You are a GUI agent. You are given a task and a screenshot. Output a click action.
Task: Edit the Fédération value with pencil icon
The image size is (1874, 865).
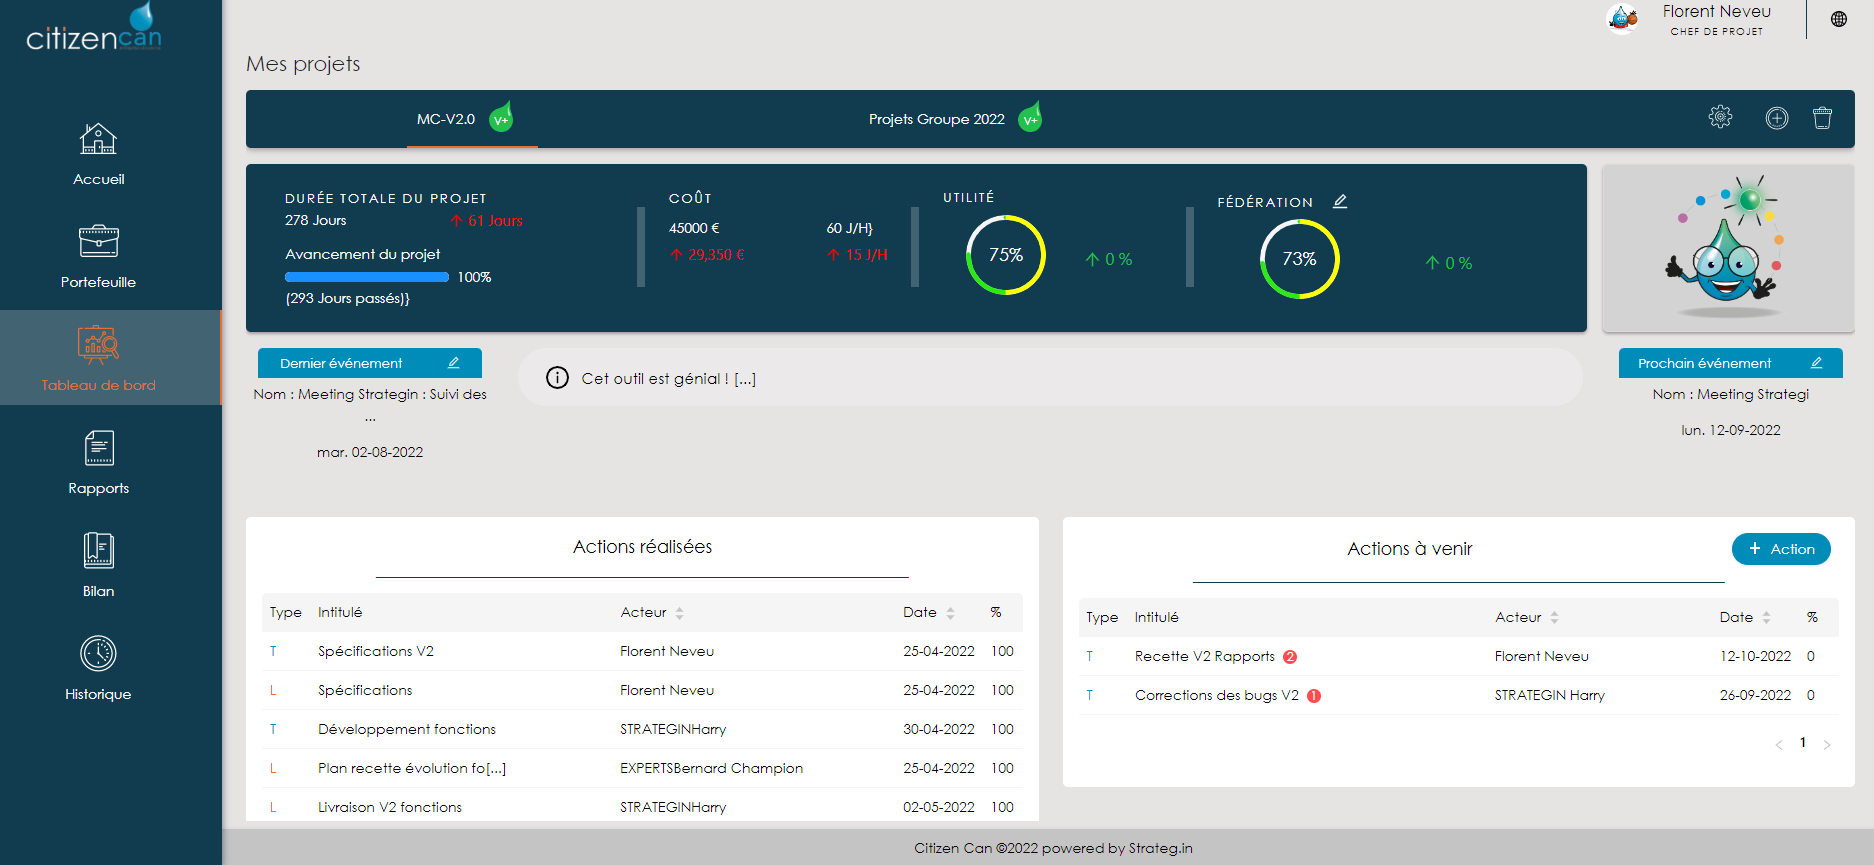[1340, 202]
